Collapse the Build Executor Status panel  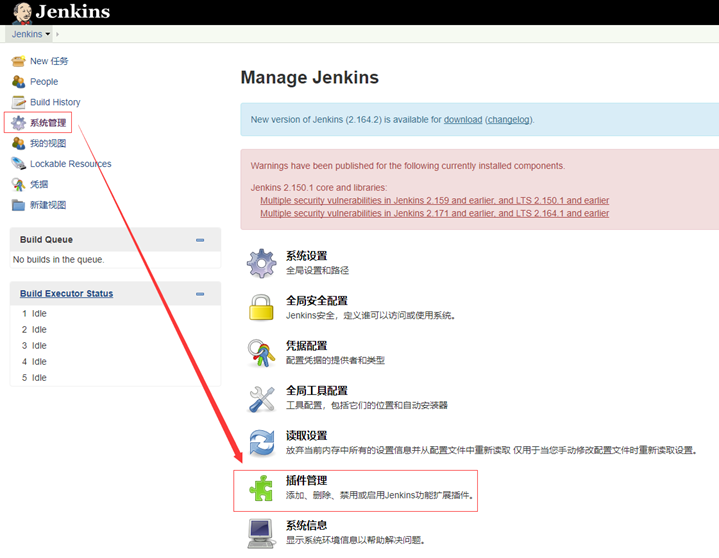tap(200, 294)
